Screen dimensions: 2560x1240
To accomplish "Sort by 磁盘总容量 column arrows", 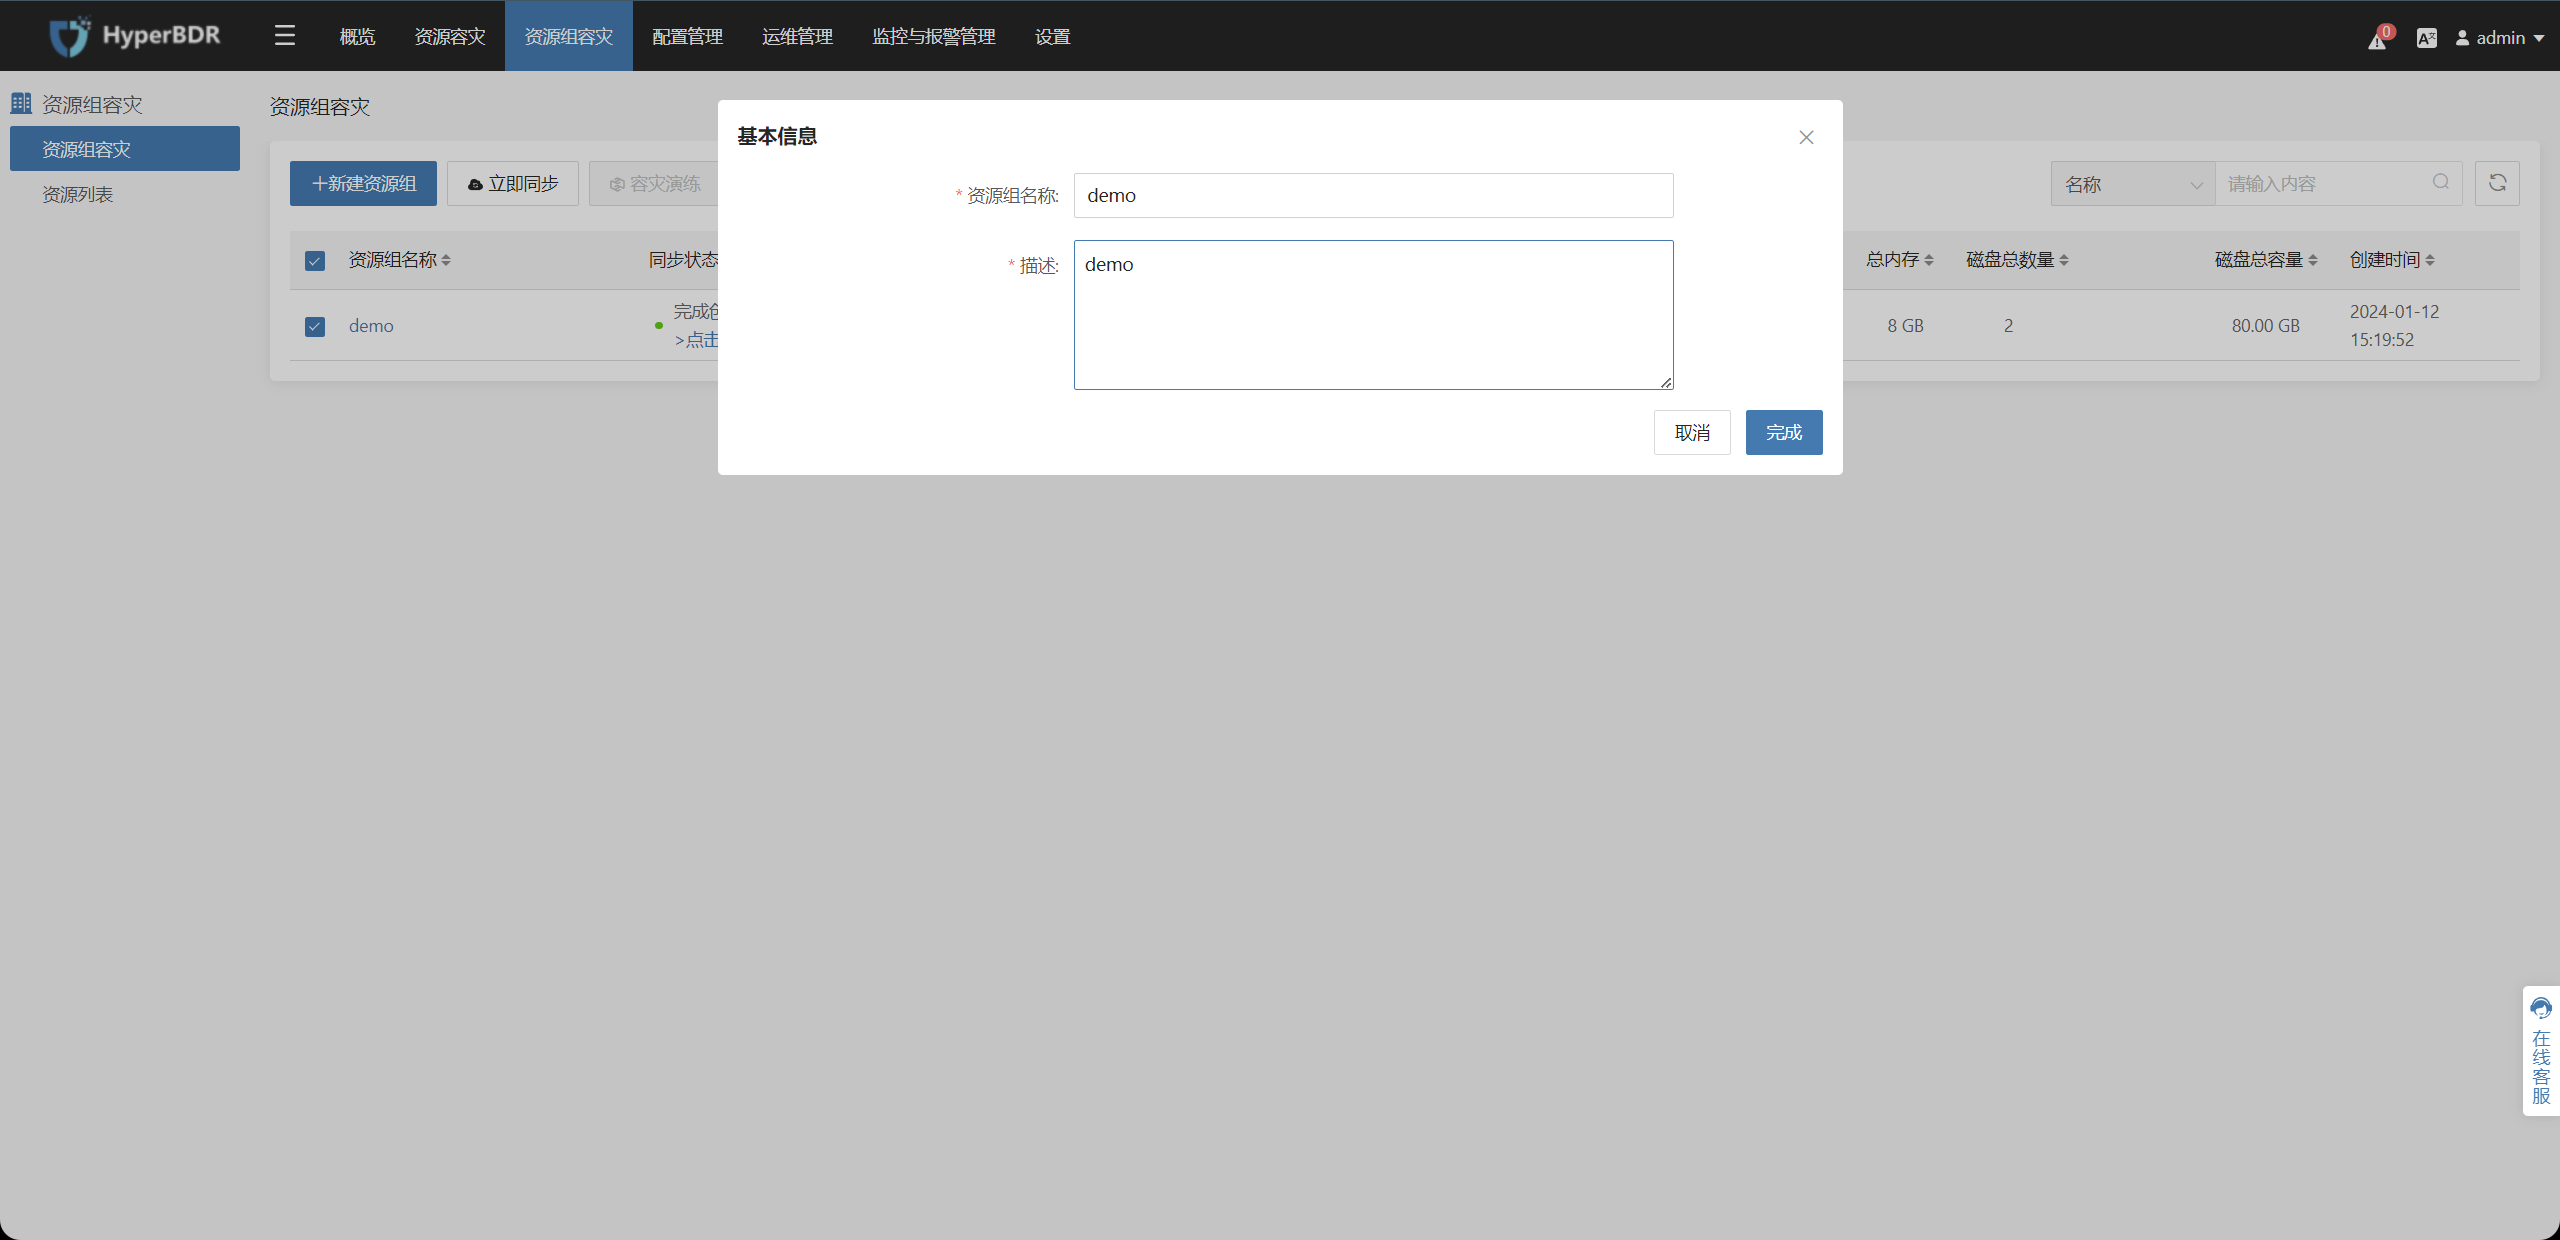I will click(2313, 260).
